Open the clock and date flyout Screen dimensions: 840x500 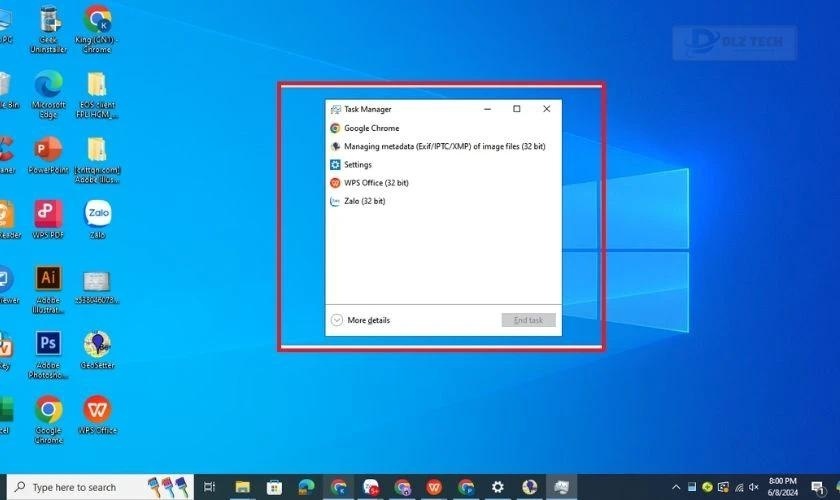pyautogui.click(x=783, y=487)
